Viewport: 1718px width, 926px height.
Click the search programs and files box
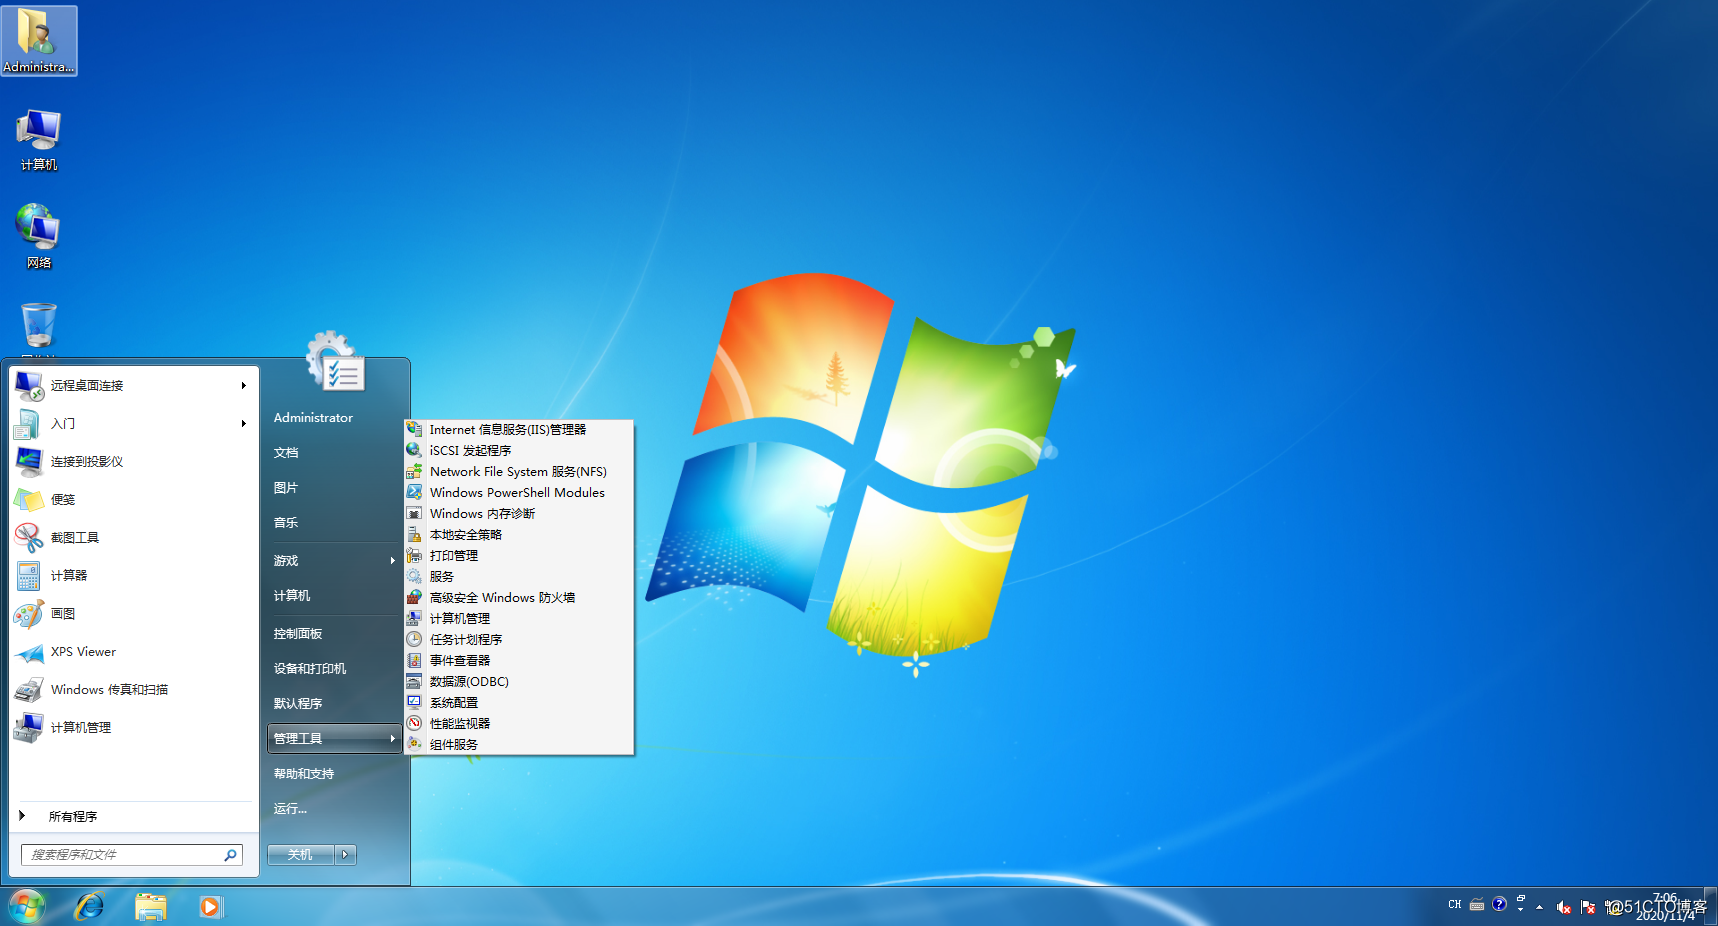tap(131, 854)
